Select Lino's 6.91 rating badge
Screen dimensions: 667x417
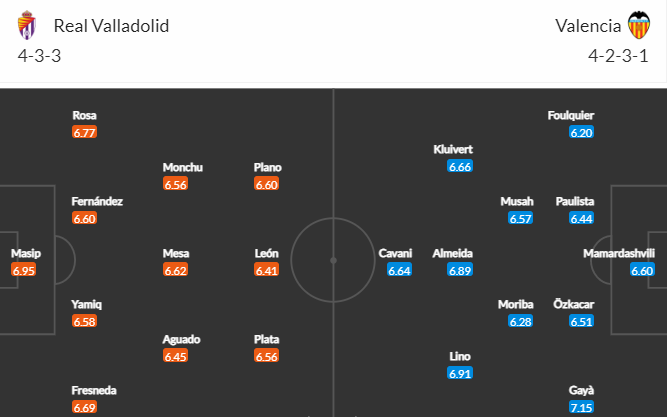click(460, 373)
